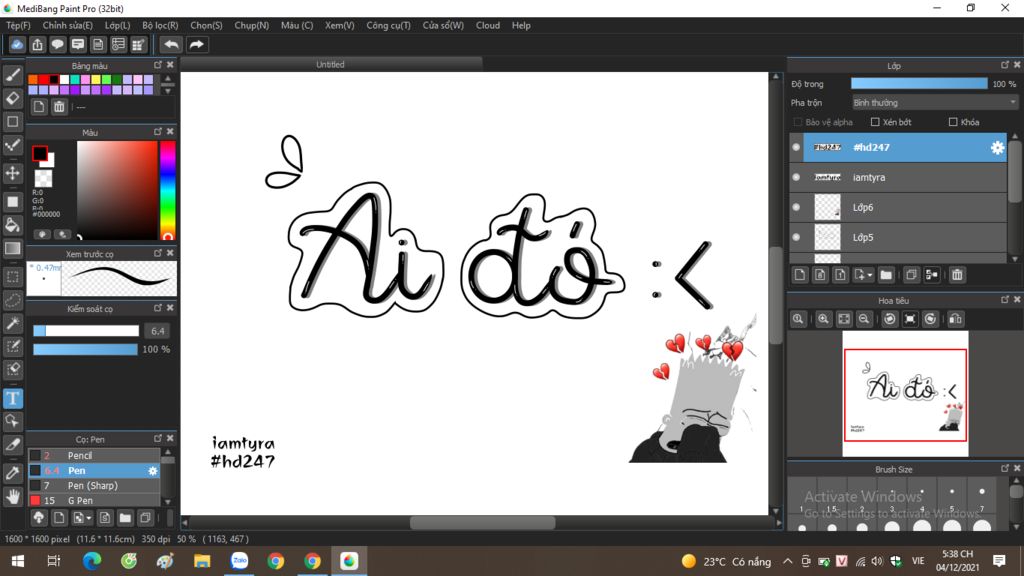1024x576 pixels.
Task: Open the Pha trộn blend mode dropdown
Action: coord(935,103)
